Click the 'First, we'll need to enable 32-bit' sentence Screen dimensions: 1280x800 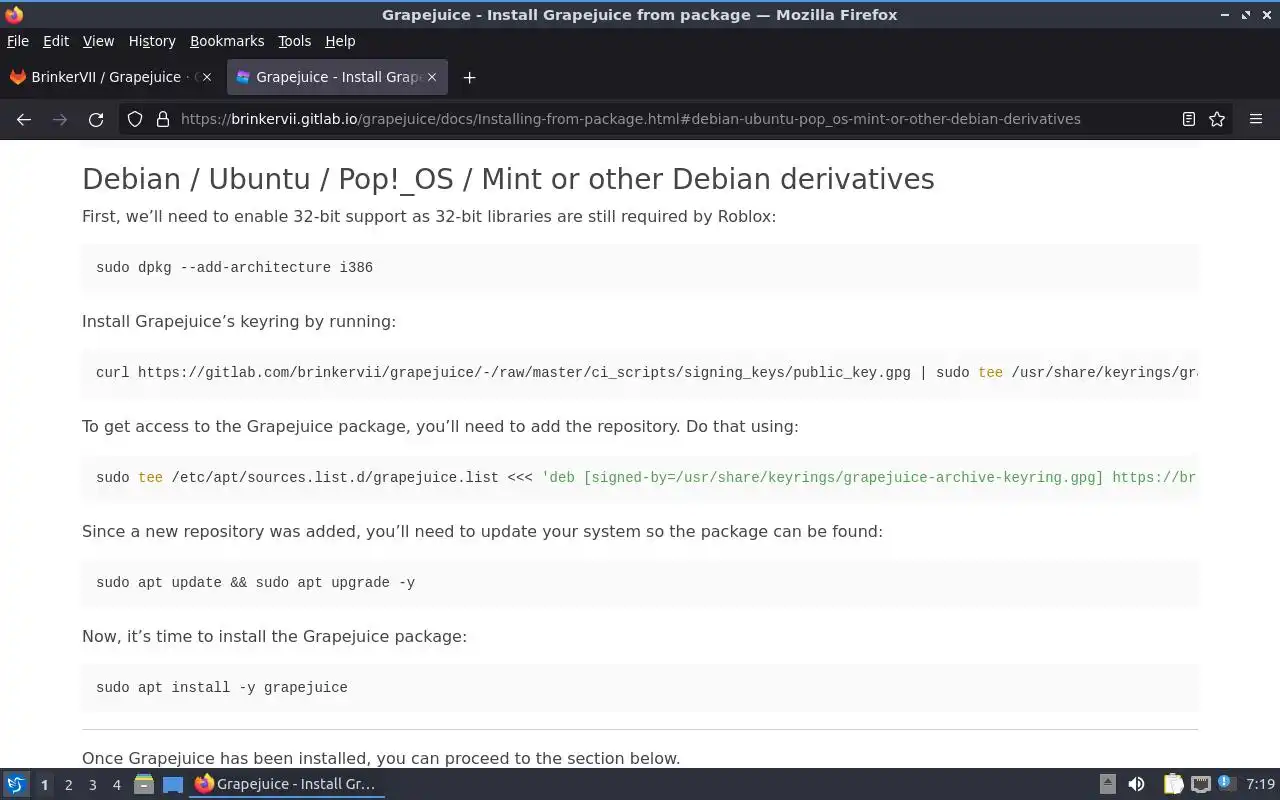coord(429,216)
